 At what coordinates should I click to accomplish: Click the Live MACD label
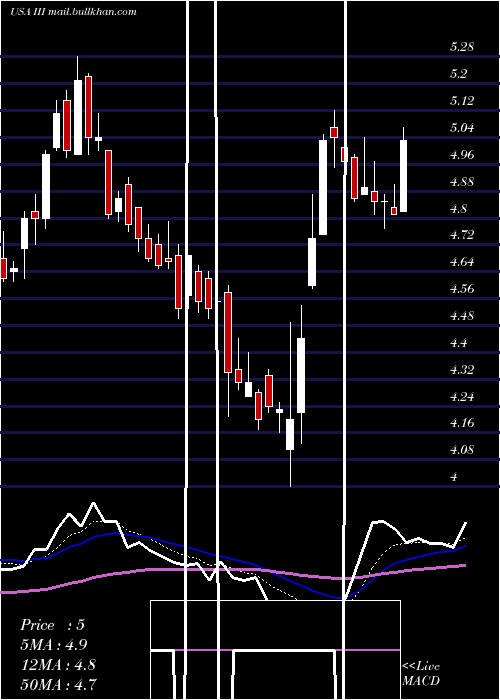click(x=421, y=673)
